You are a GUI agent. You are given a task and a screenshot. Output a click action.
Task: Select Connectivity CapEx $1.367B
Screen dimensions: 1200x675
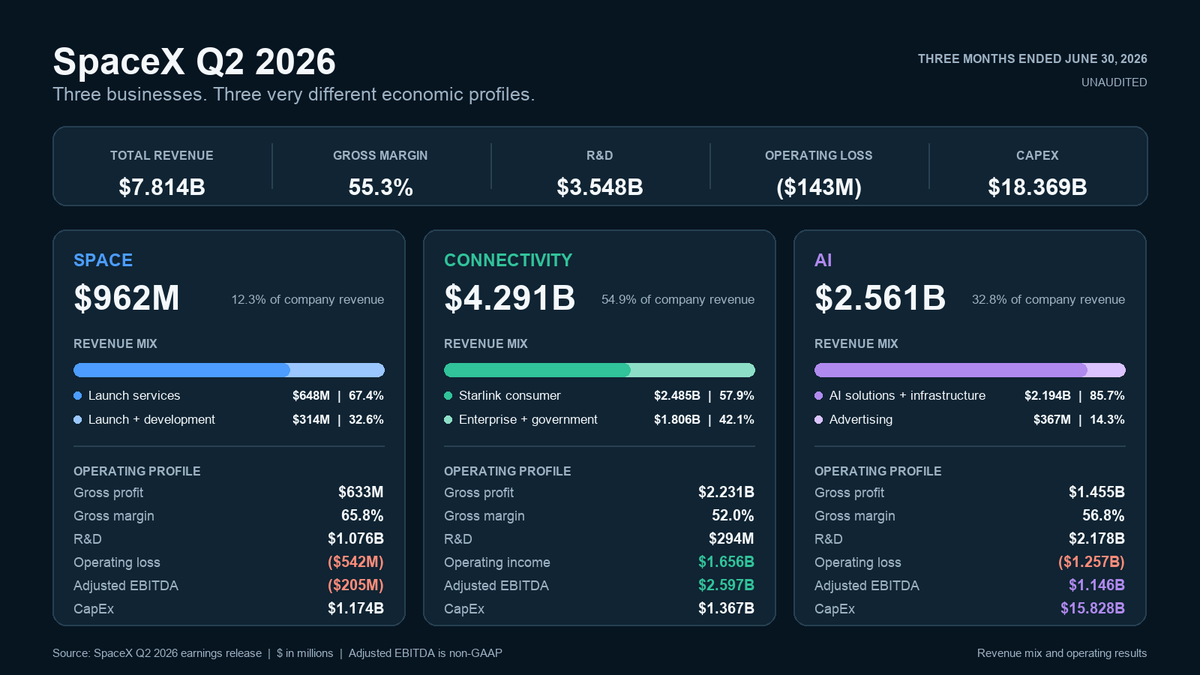tap(726, 609)
